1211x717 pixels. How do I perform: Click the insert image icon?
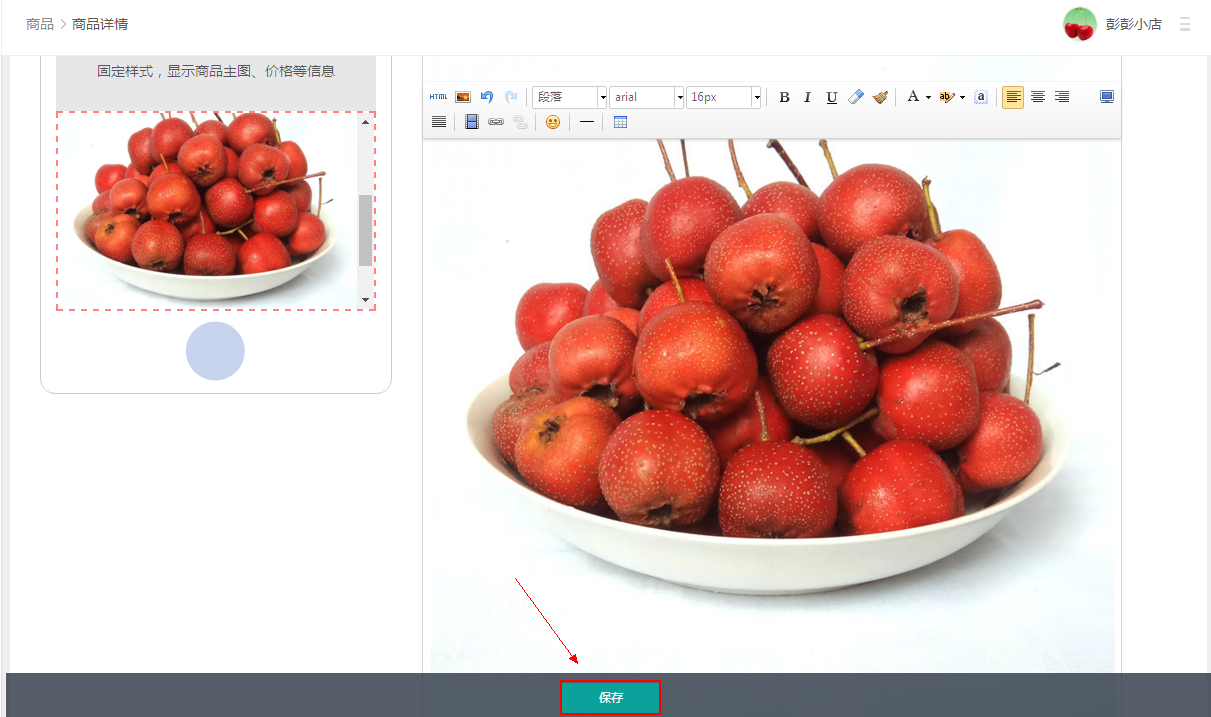pos(463,97)
